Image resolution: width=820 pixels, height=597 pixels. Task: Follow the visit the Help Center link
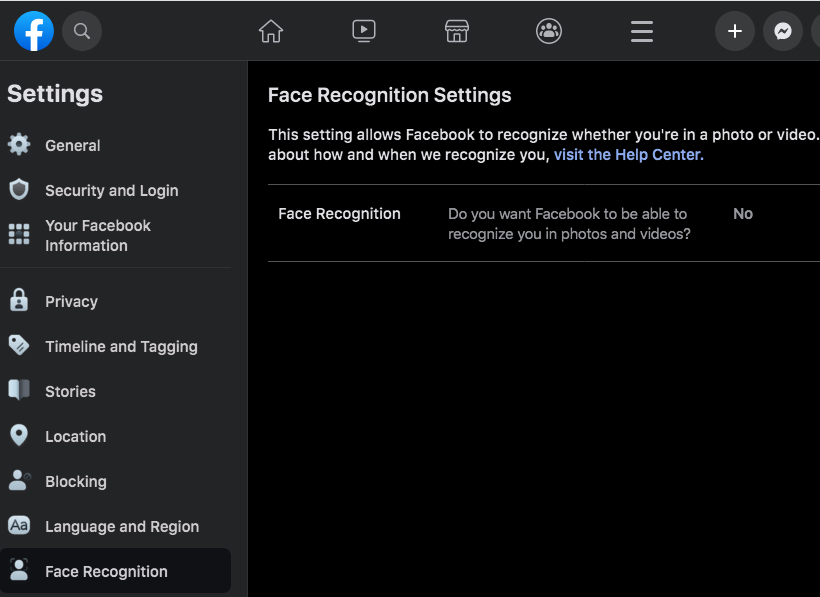[x=629, y=155]
